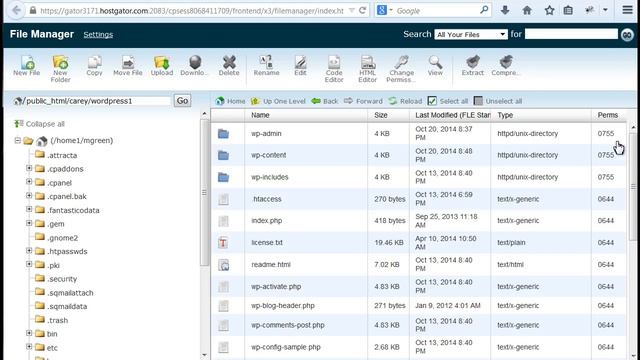
Task: Reload the file listing
Action: point(405,101)
